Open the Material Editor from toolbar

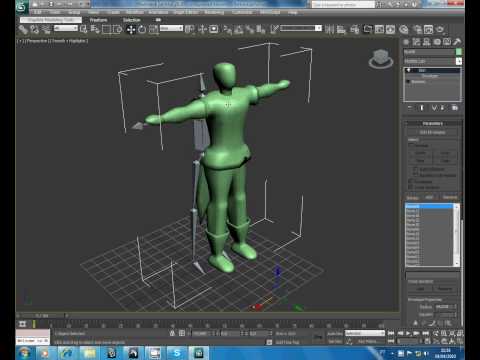tap(403, 30)
